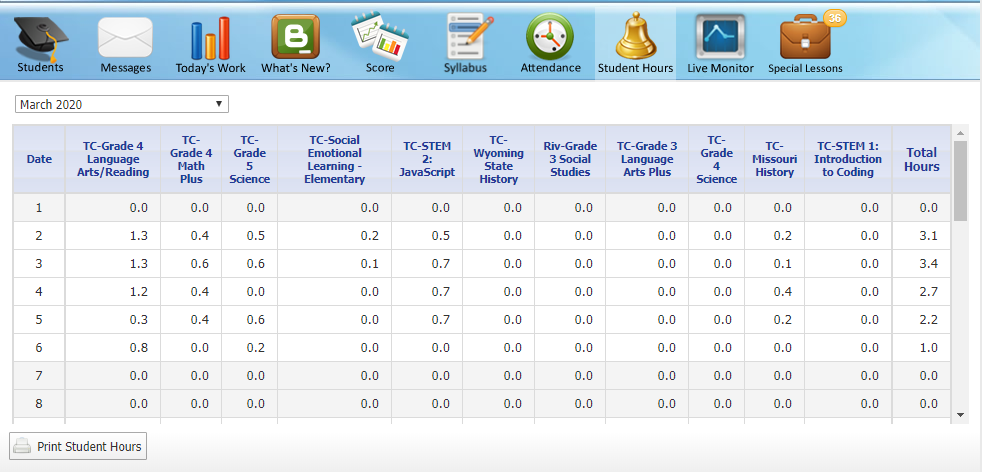Click the 36 notification badge

834,18
